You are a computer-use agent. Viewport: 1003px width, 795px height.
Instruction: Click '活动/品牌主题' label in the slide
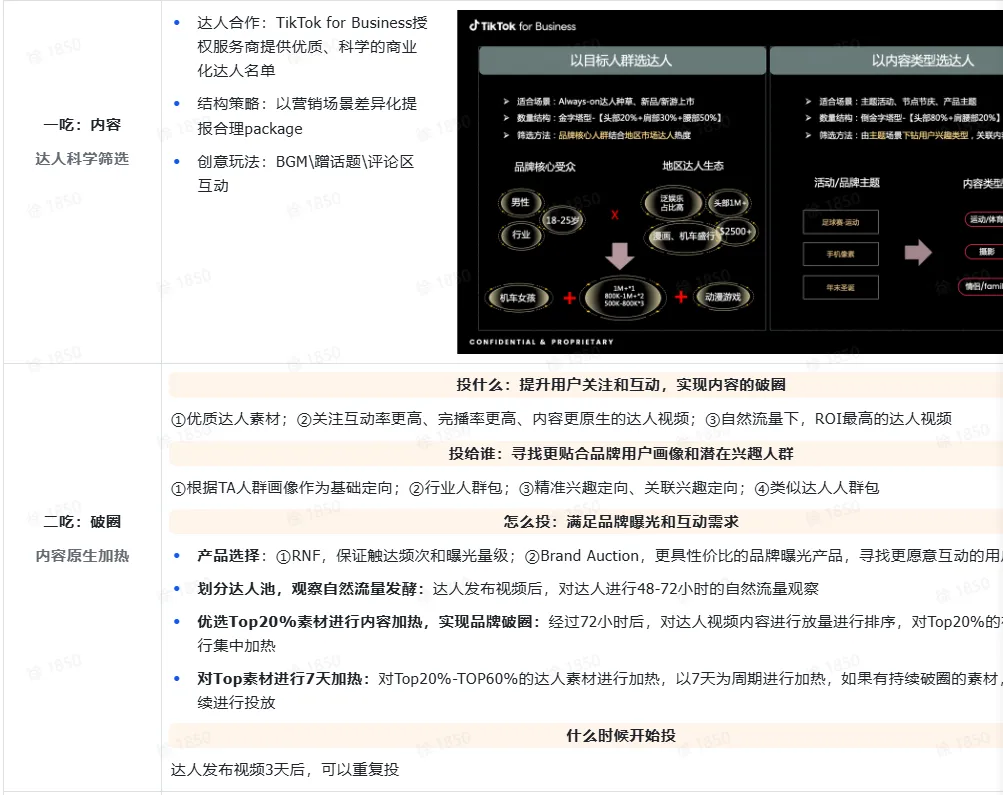click(x=846, y=183)
